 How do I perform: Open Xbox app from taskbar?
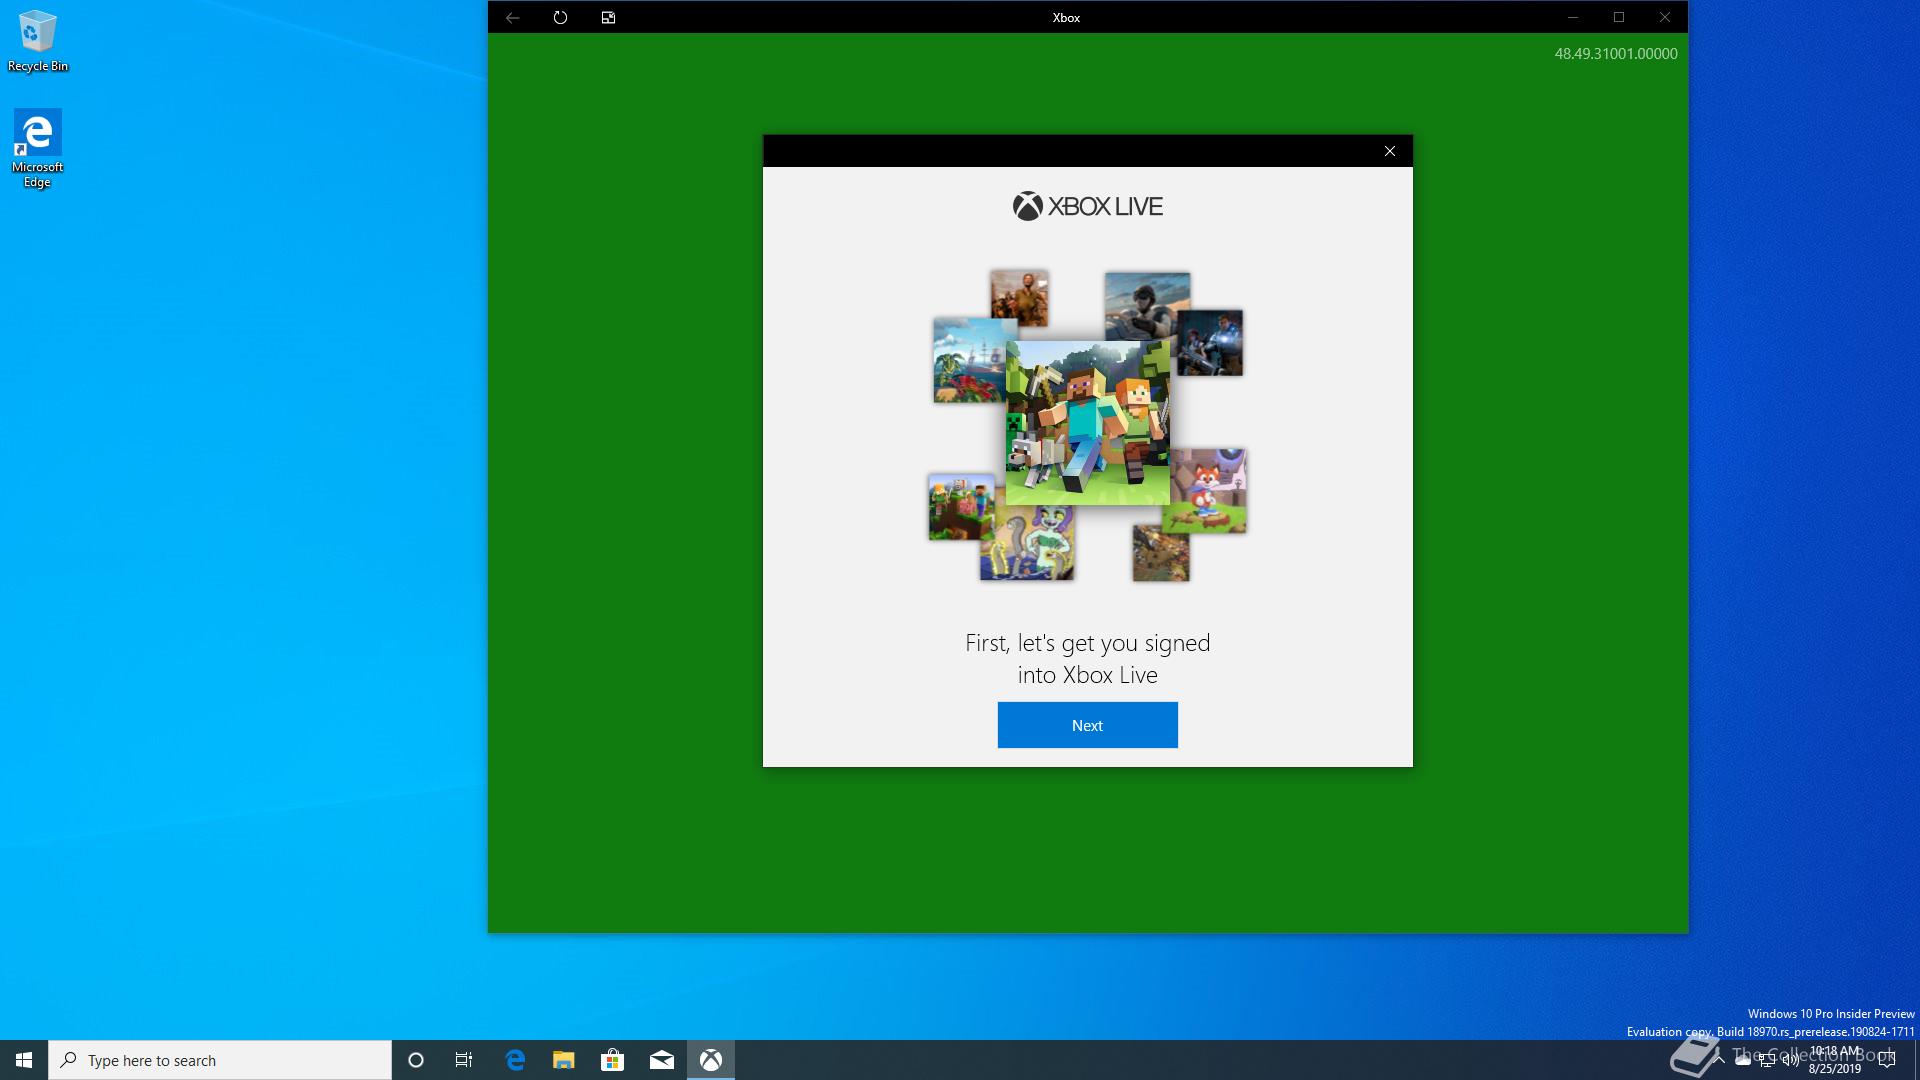(710, 1060)
